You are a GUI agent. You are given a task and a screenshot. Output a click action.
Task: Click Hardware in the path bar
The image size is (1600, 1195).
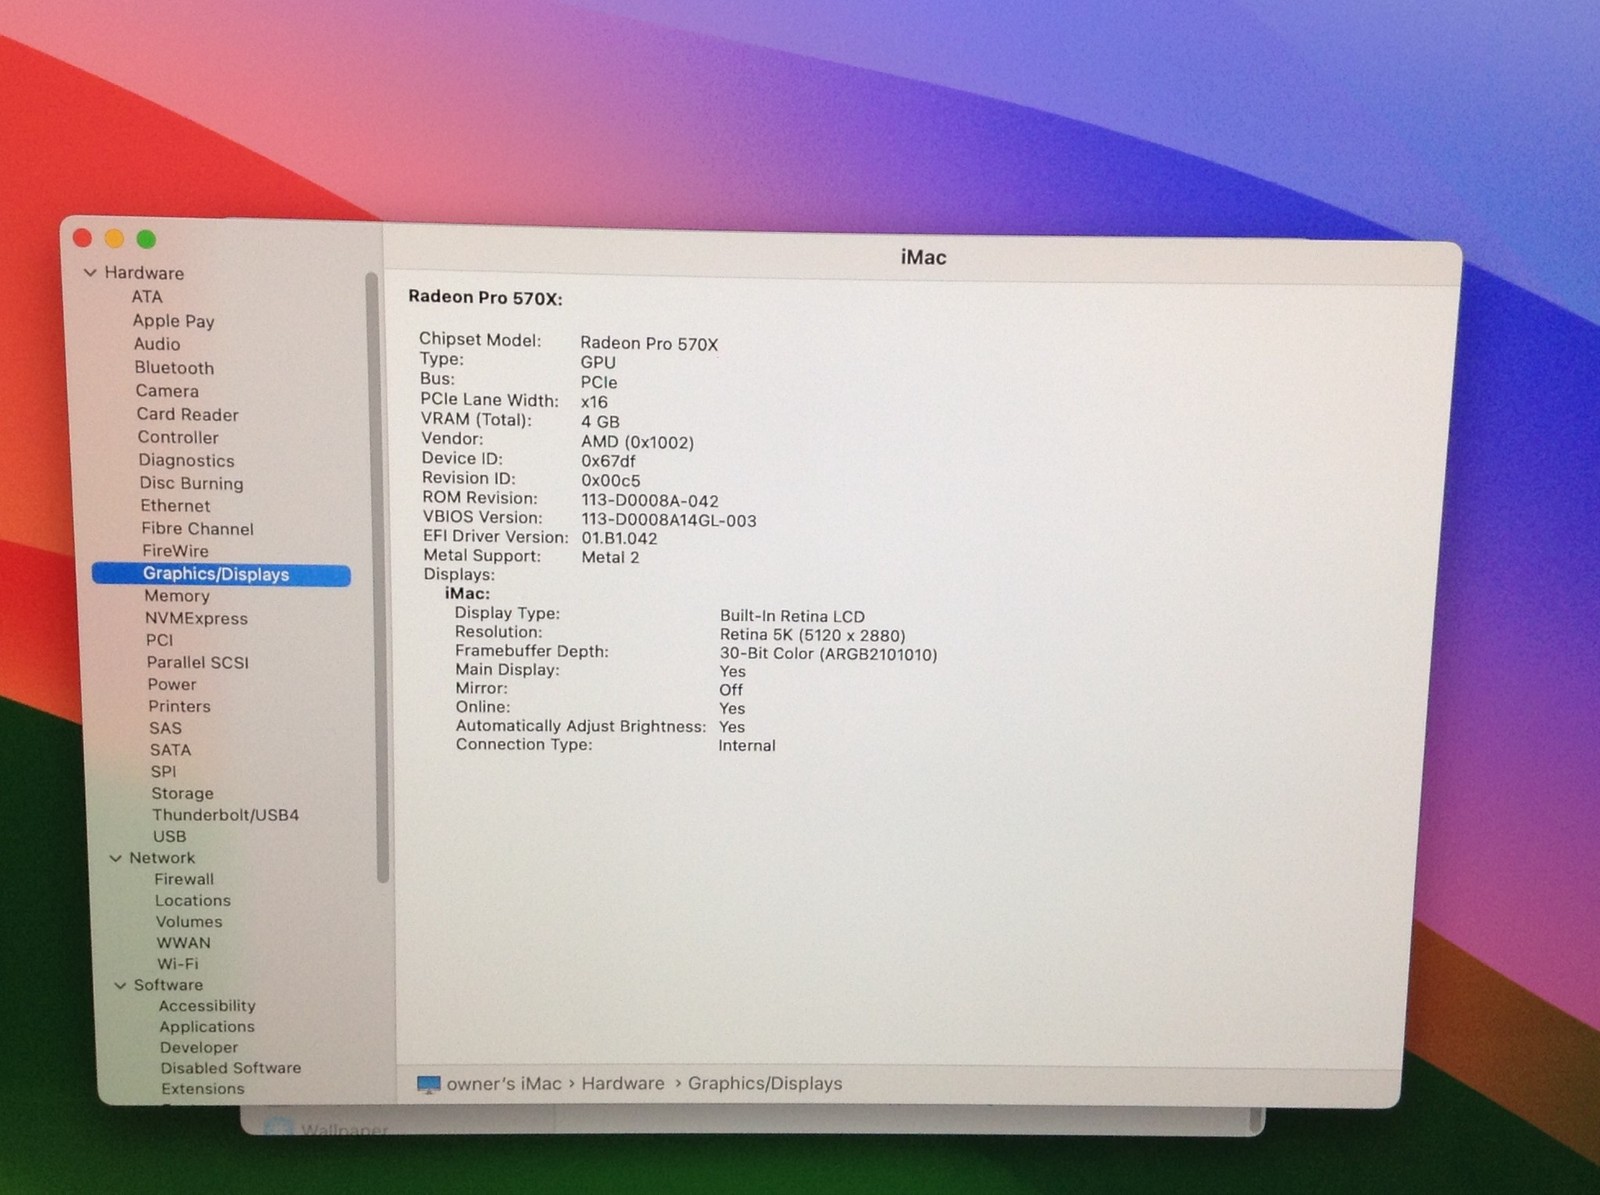pos(623,1084)
